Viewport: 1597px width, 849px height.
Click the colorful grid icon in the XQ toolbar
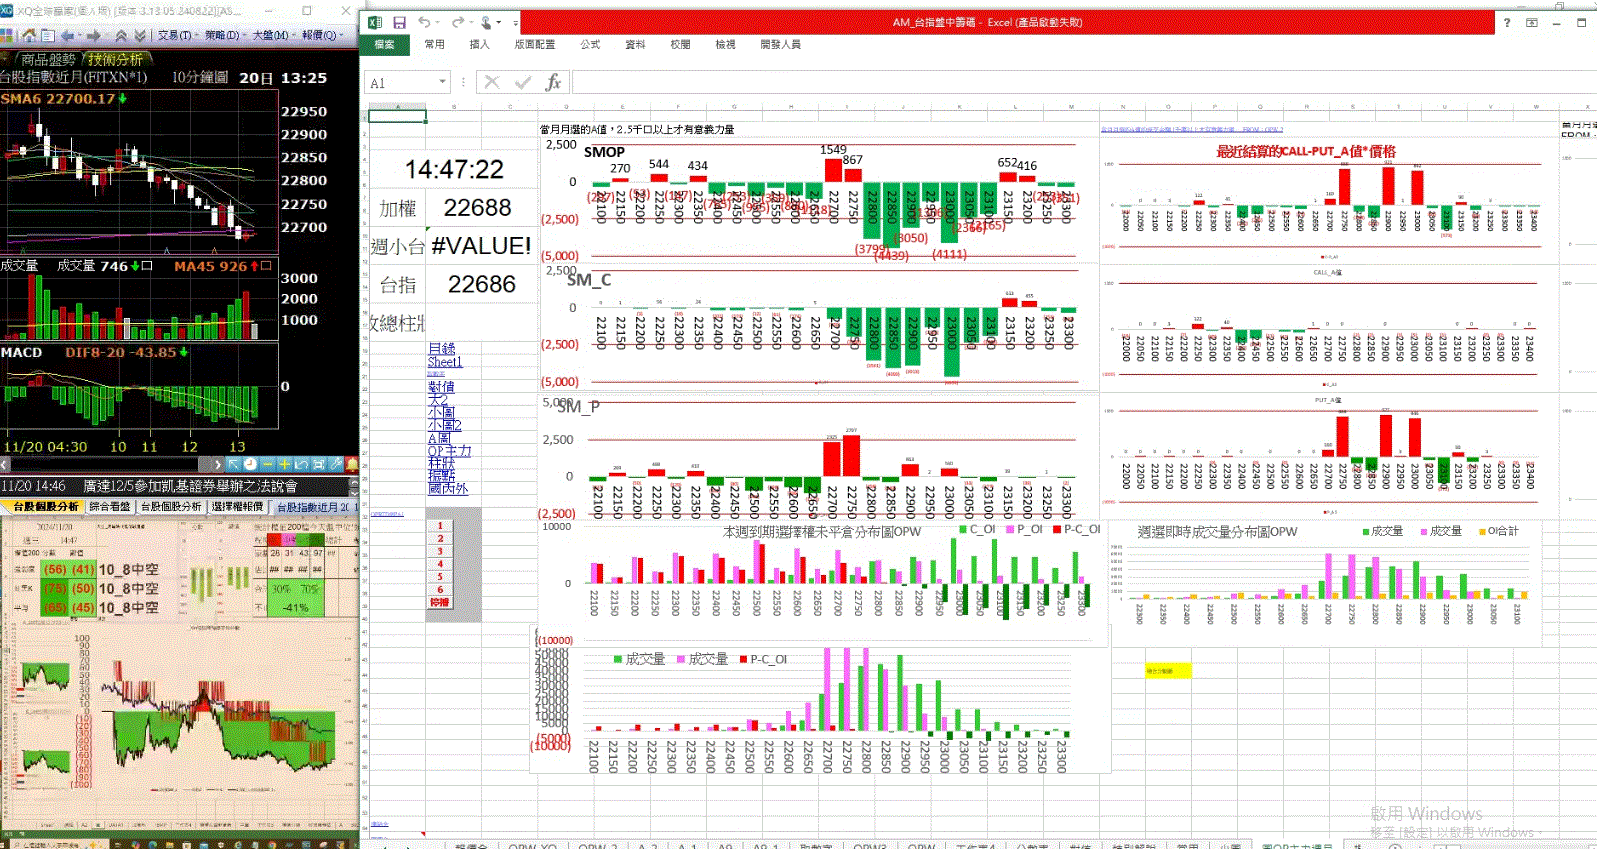click(7, 35)
